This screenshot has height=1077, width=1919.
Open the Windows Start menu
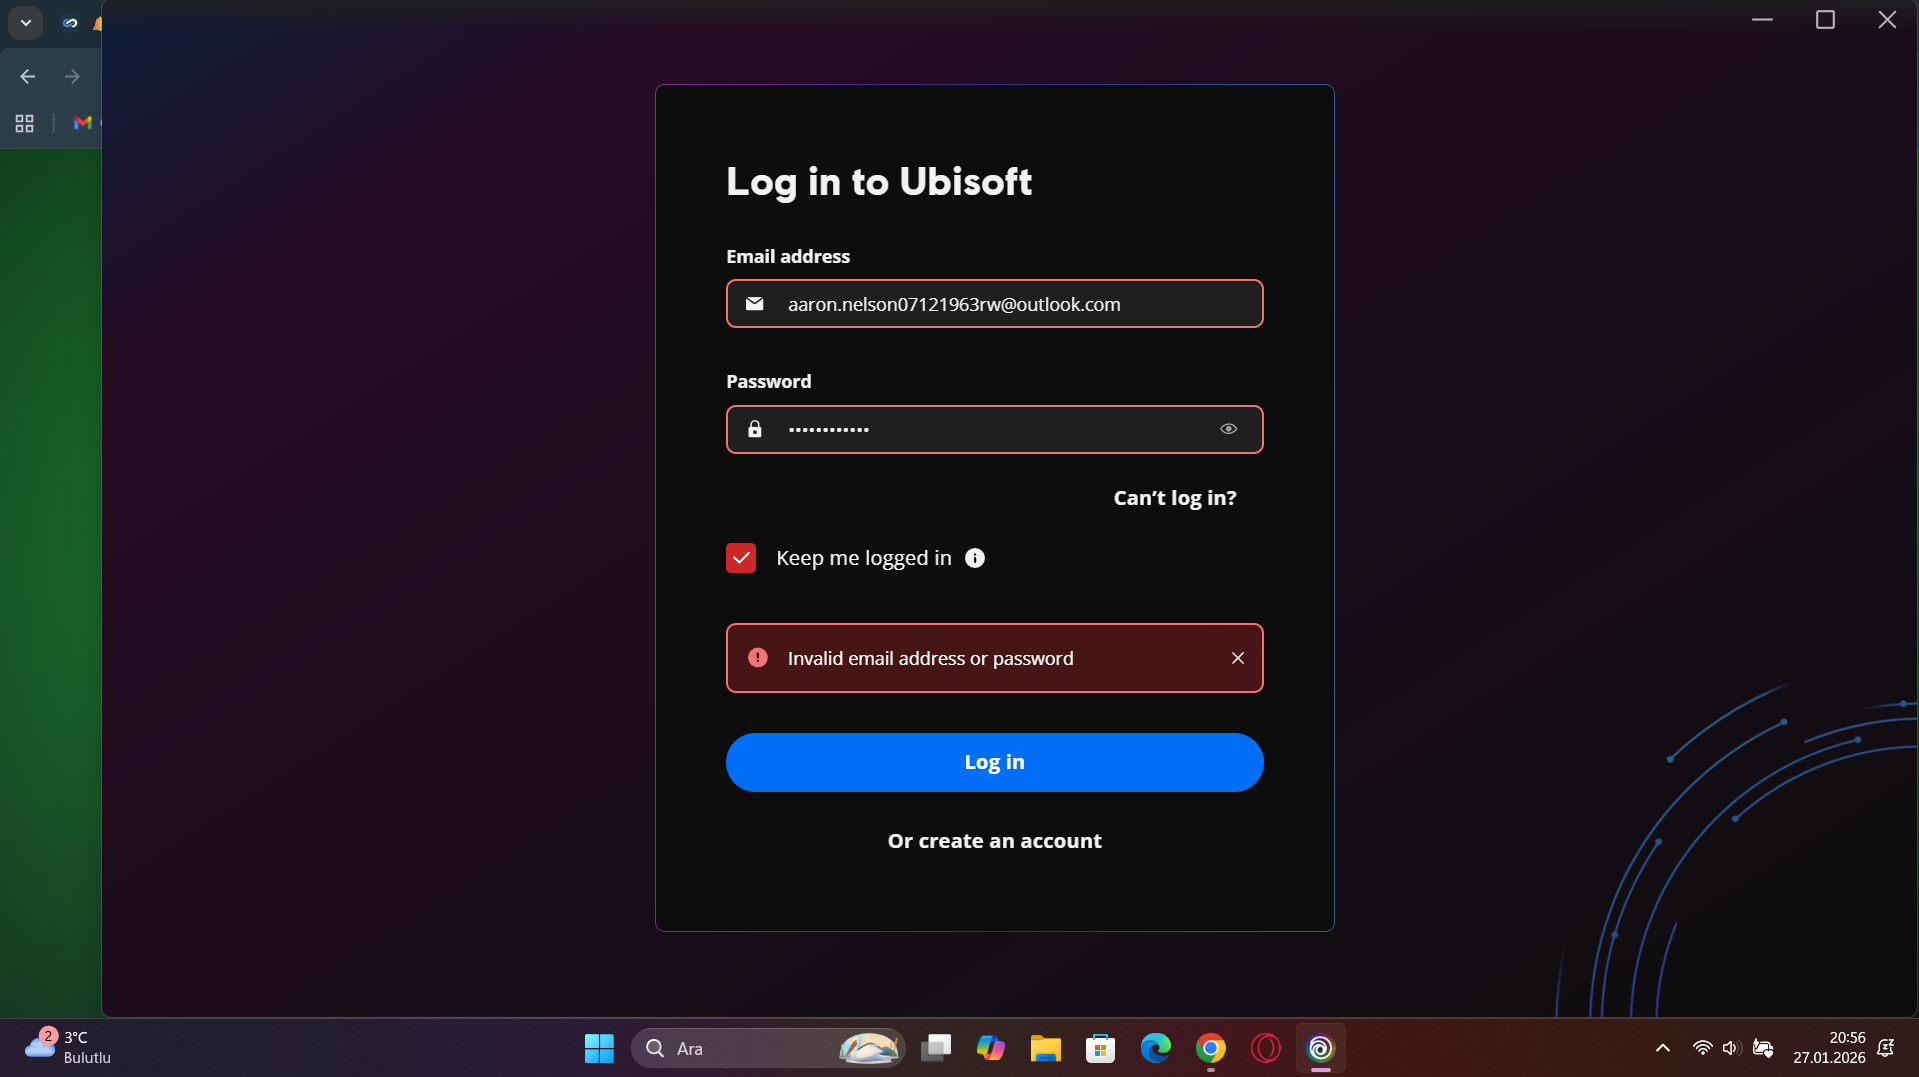(x=599, y=1048)
